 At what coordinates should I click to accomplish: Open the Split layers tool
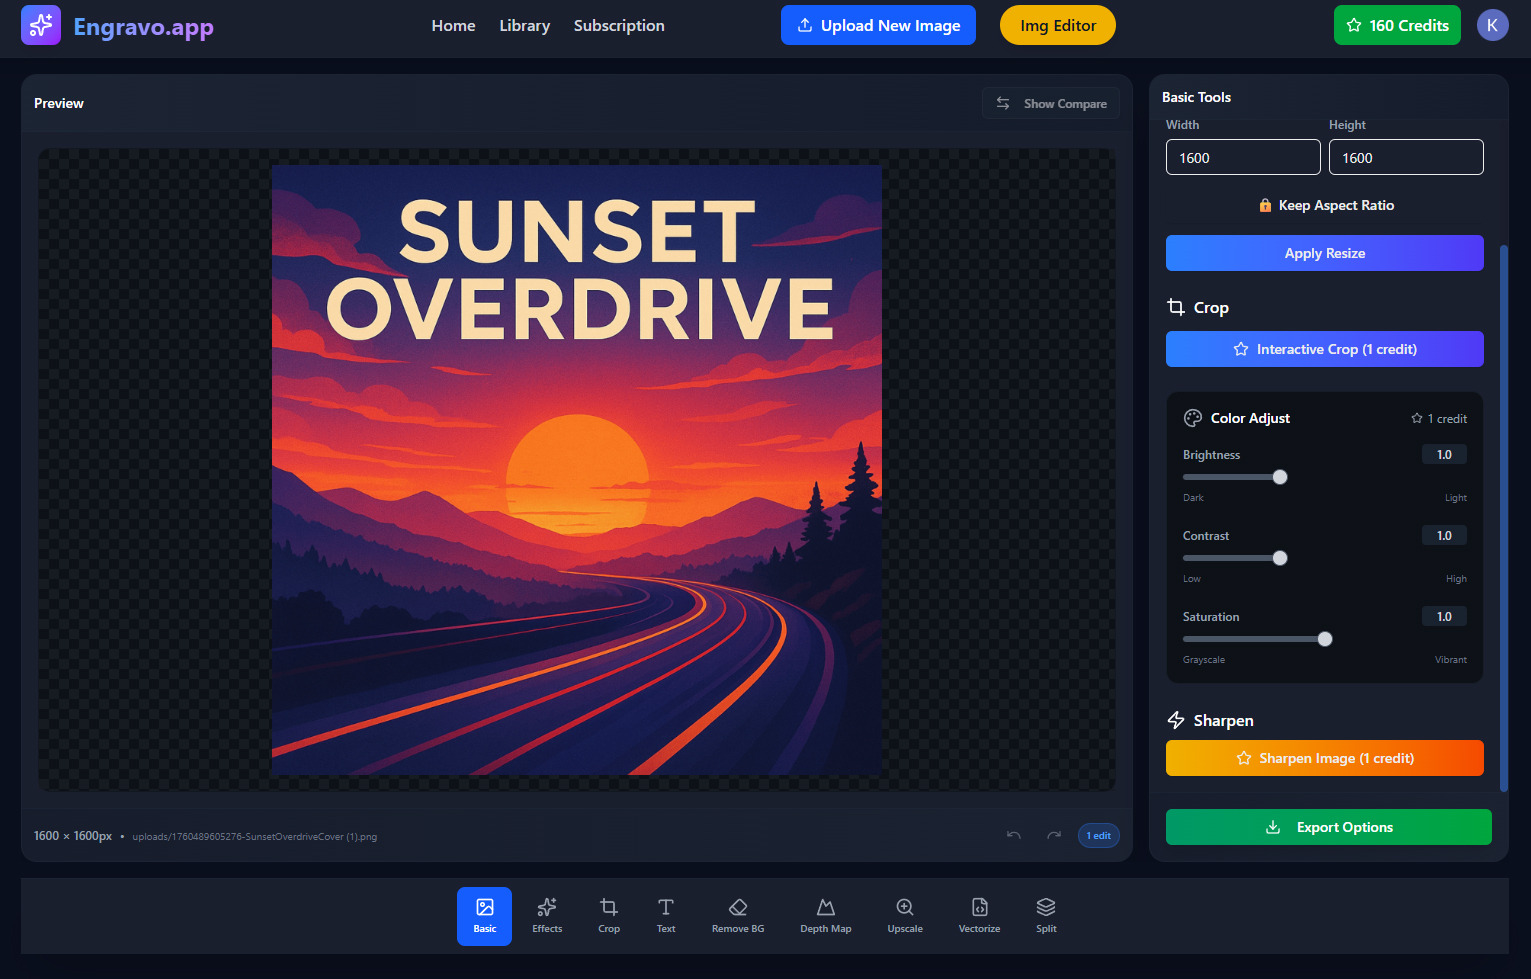tap(1046, 915)
